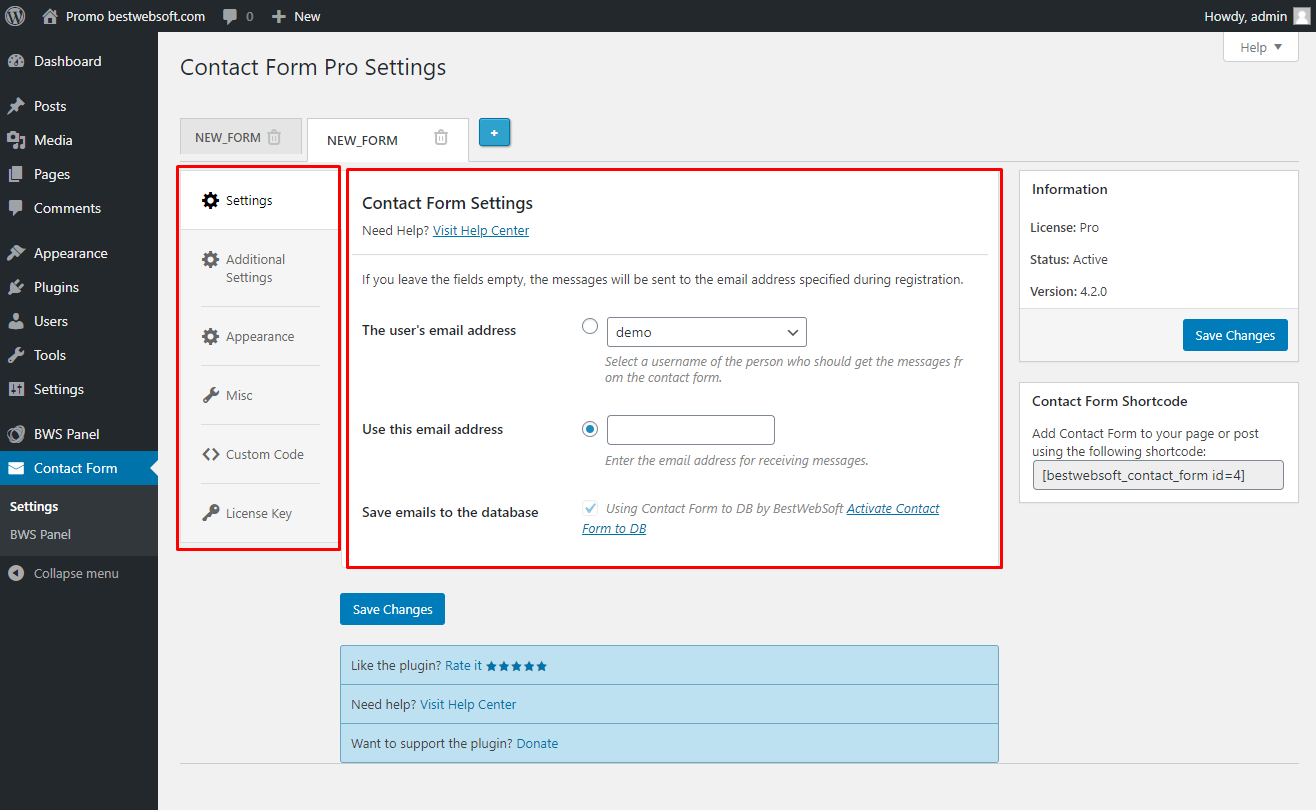Open the Howdy, admin account menu

point(1258,16)
